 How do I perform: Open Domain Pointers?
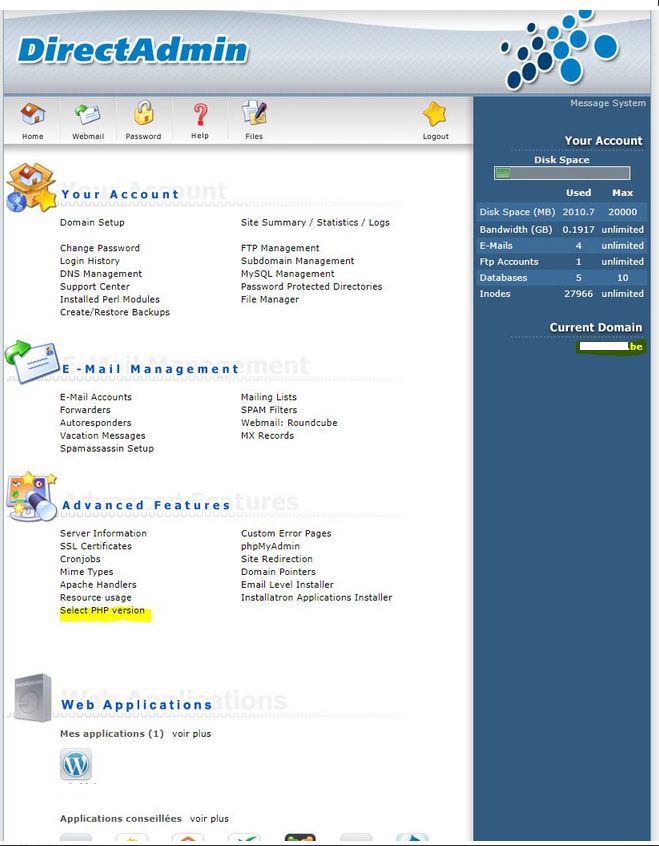tap(278, 572)
